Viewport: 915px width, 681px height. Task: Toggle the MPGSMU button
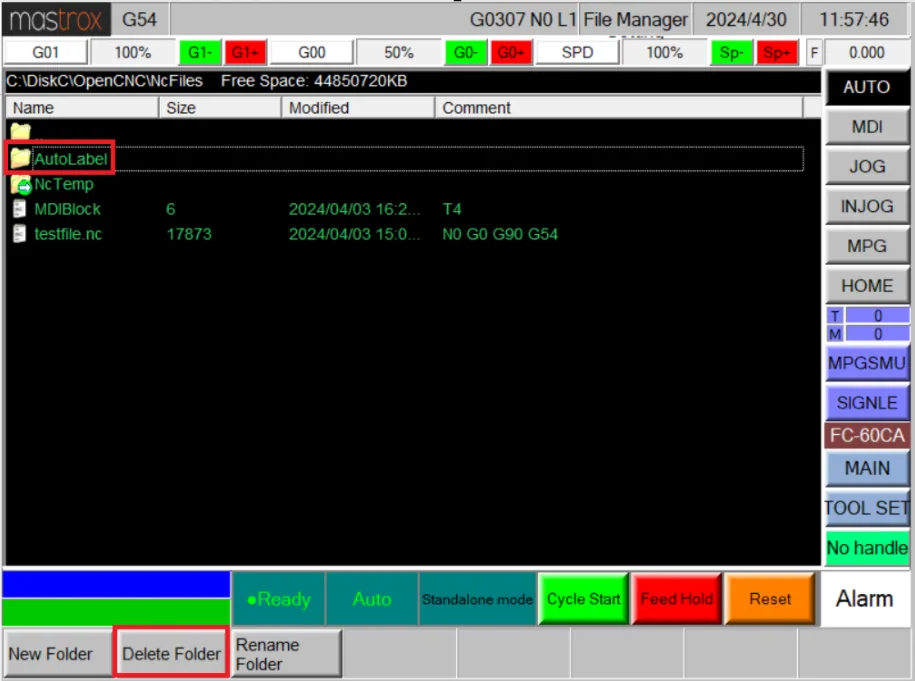[x=867, y=363]
